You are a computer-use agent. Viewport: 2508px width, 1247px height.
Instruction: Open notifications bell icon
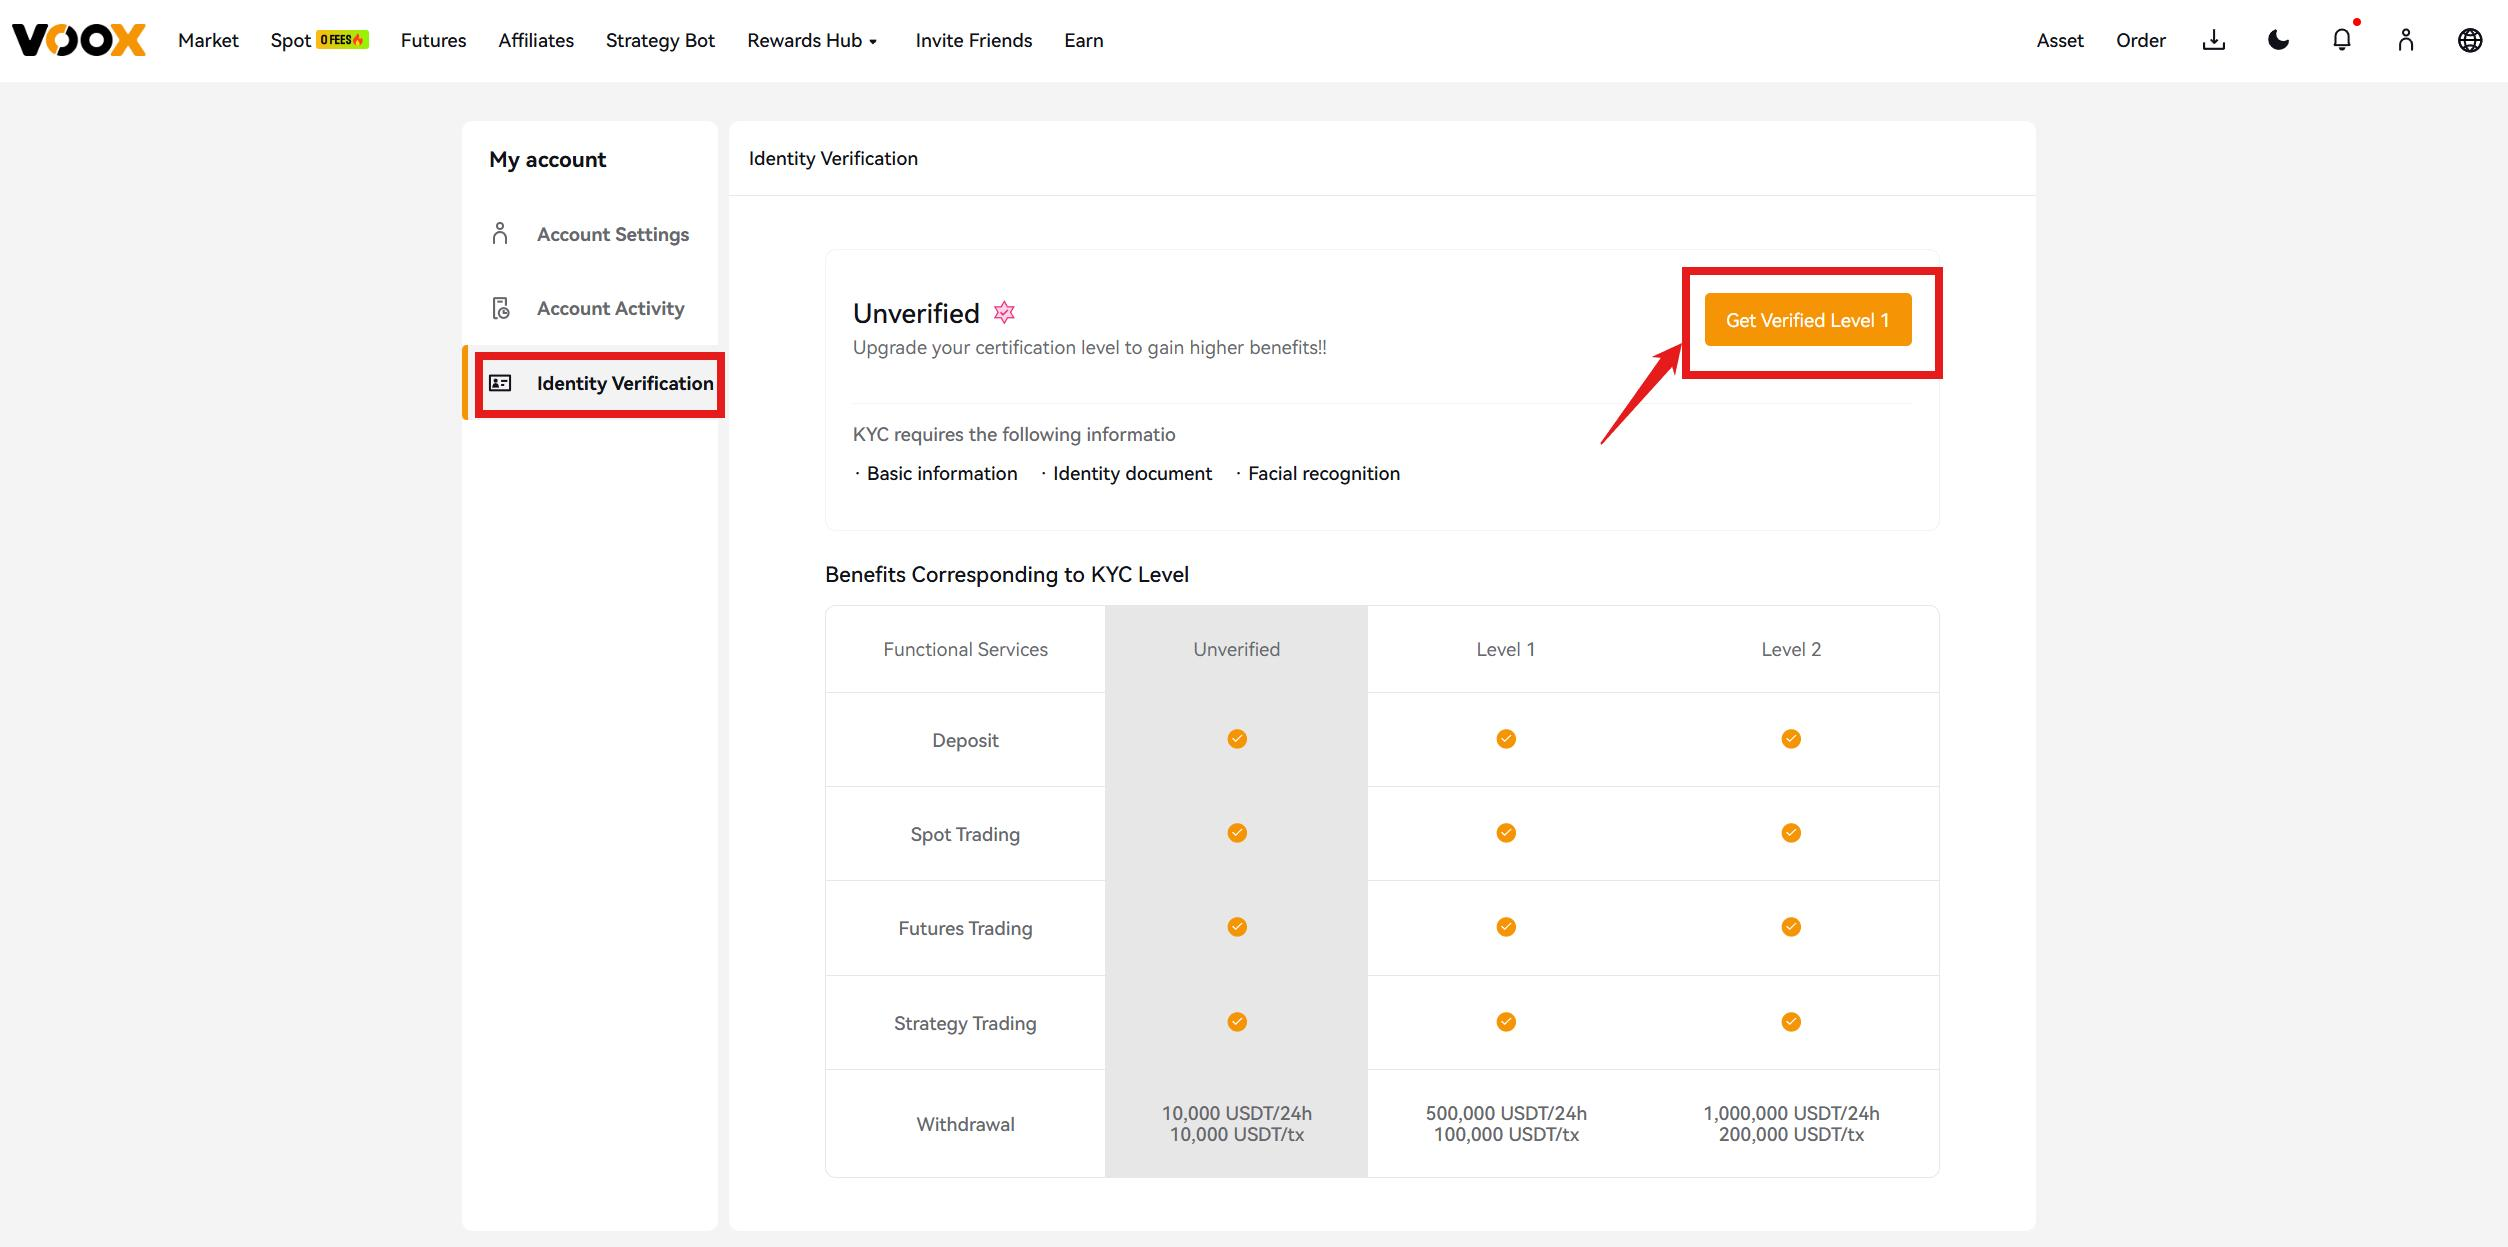[x=2342, y=40]
